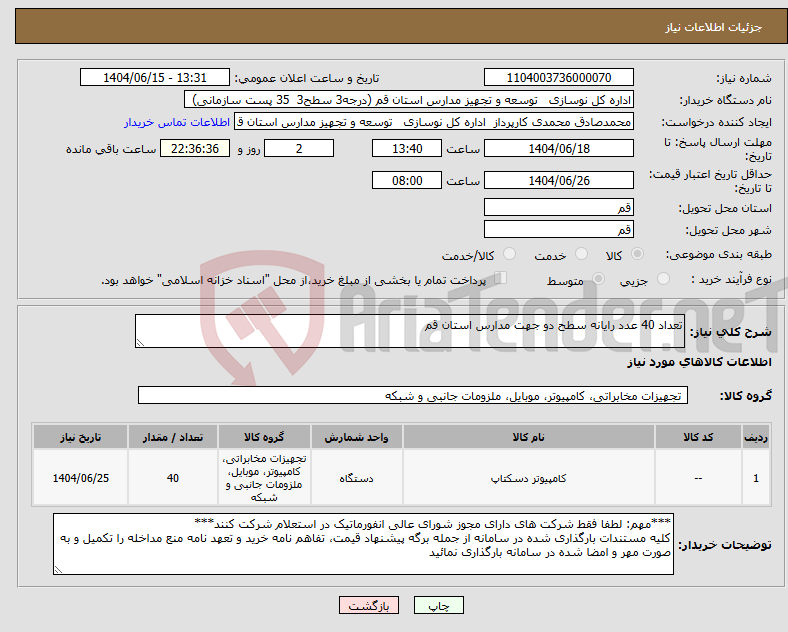
Task: Click the کد کالا column header
Action: tap(698, 437)
